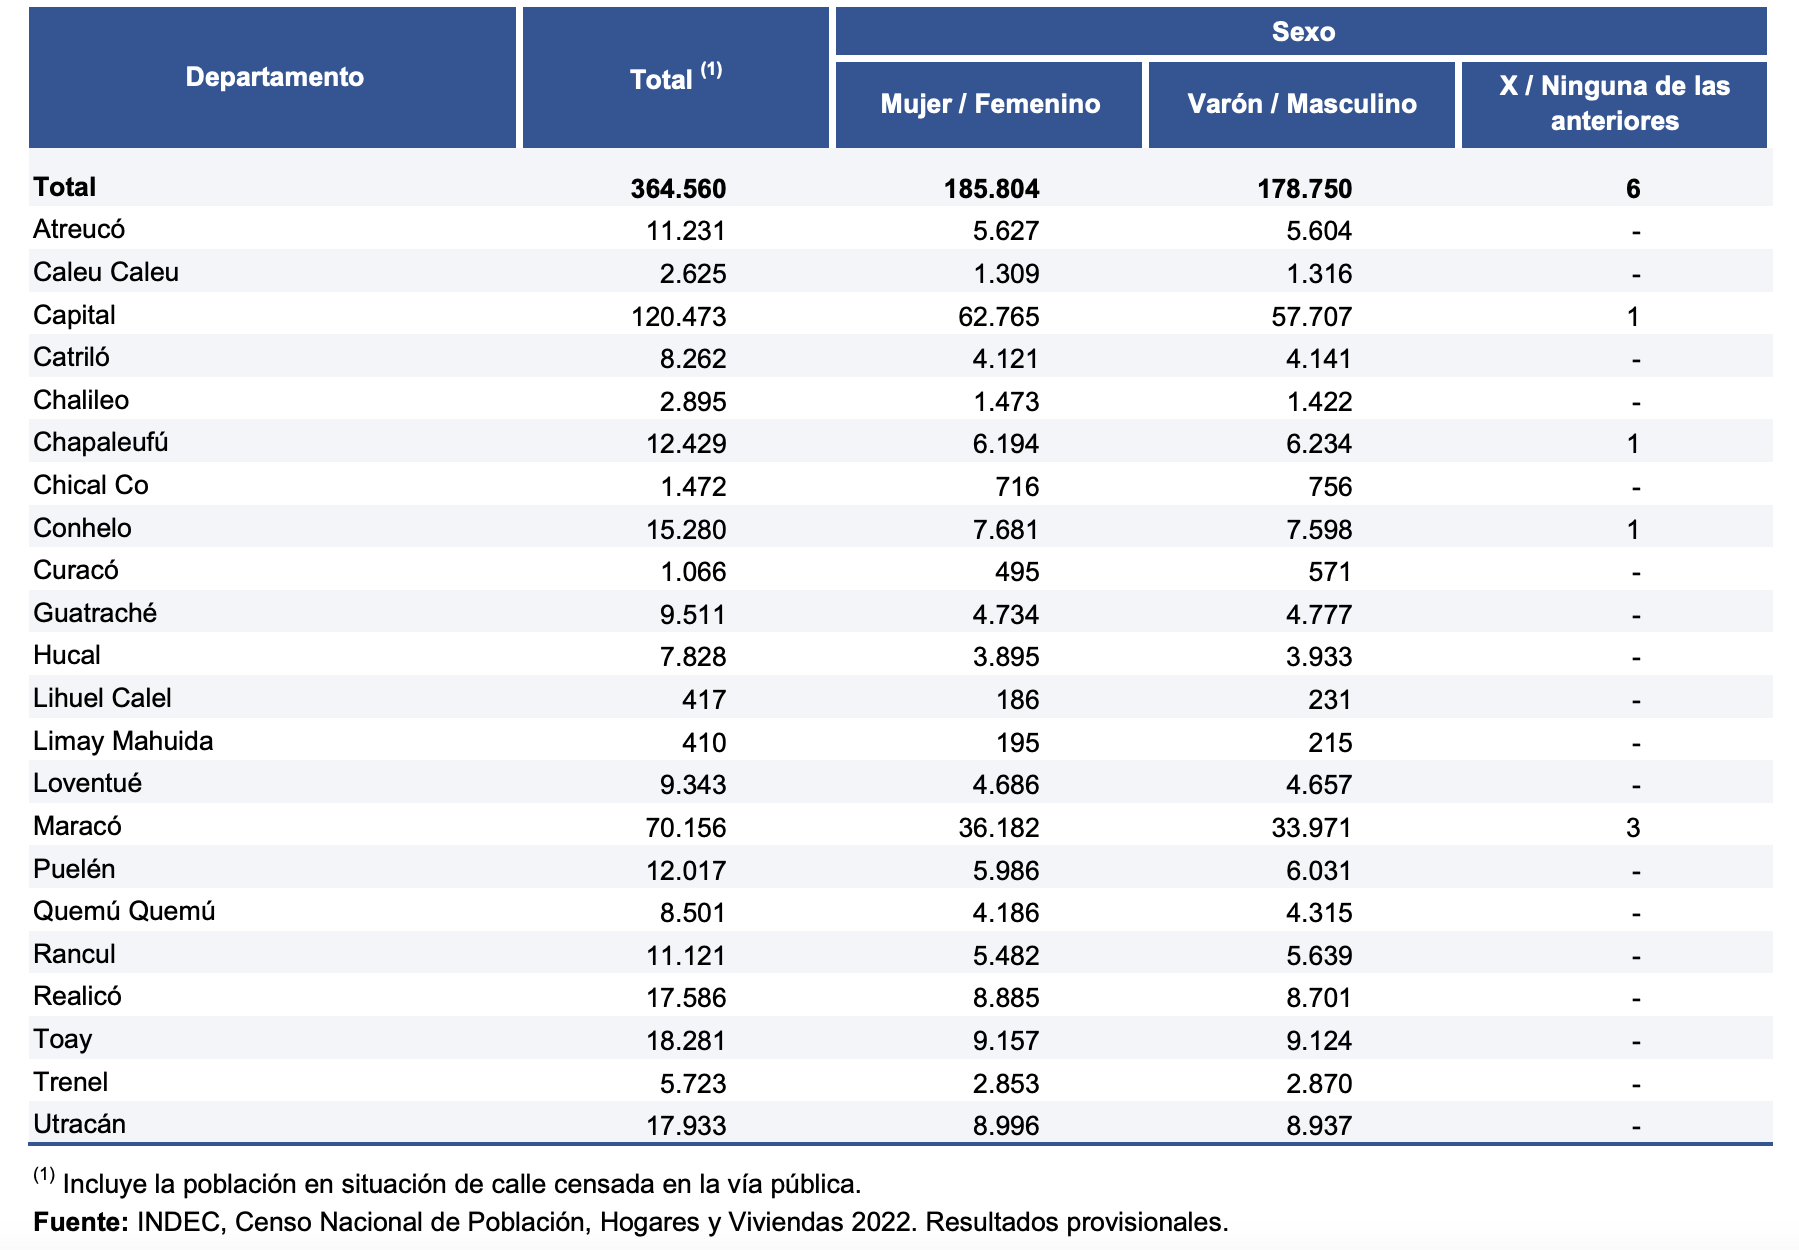Click Capital women value 62.765
The height and width of the screenshot is (1250, 1799).
[998, 317]
